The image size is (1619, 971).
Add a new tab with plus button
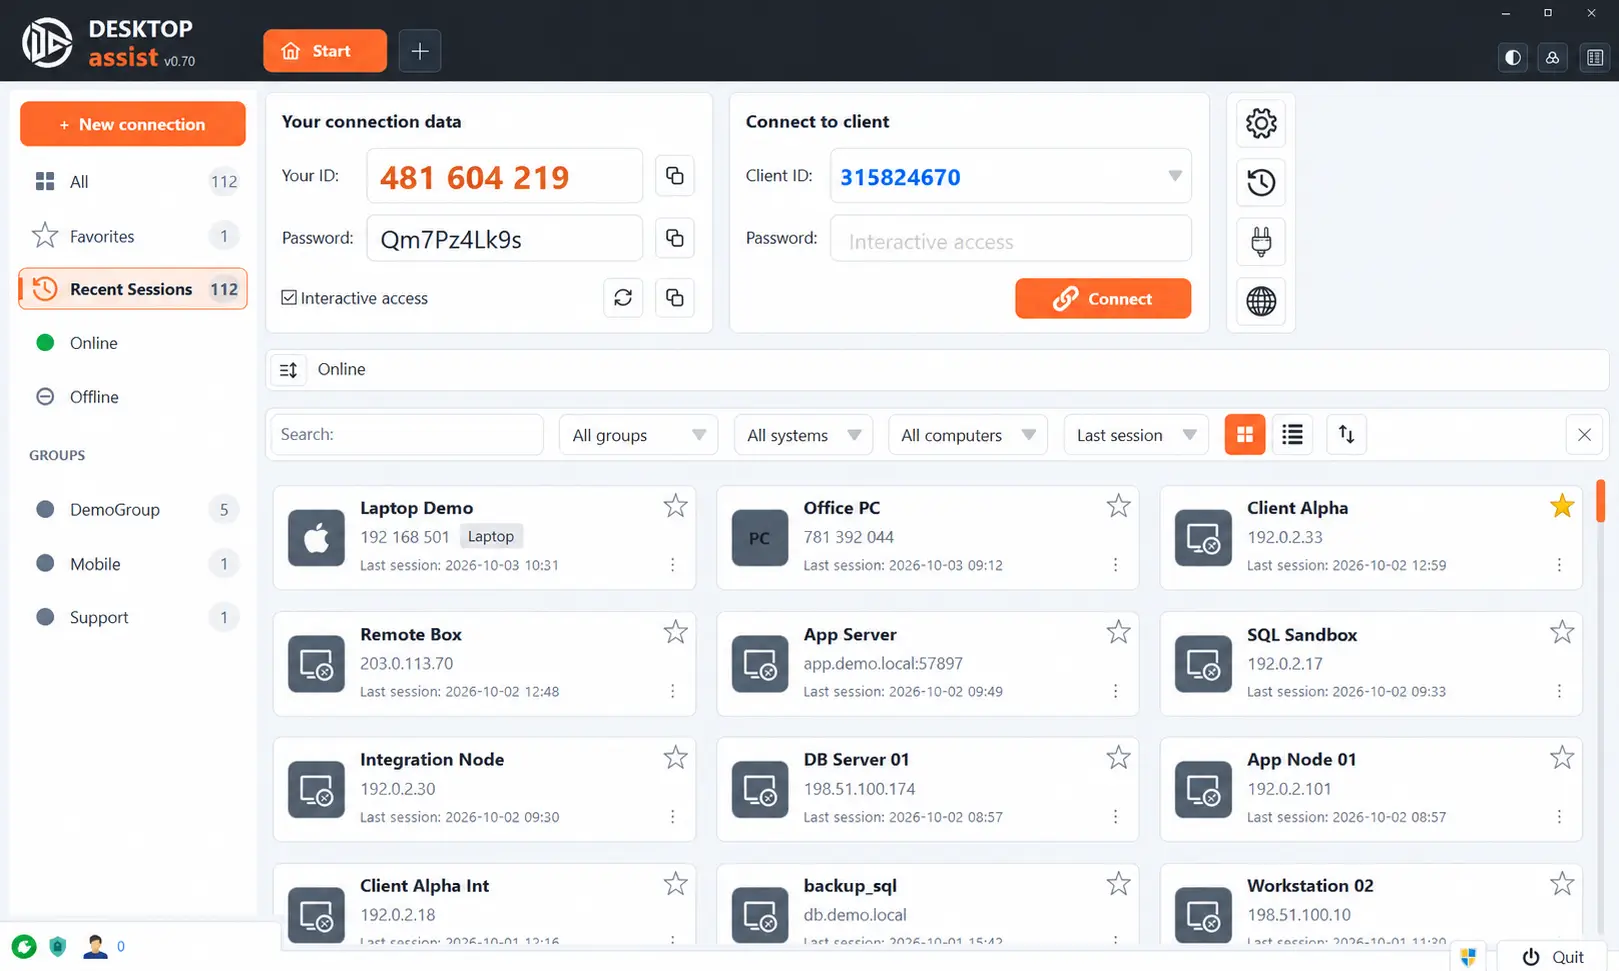point(420,51)
